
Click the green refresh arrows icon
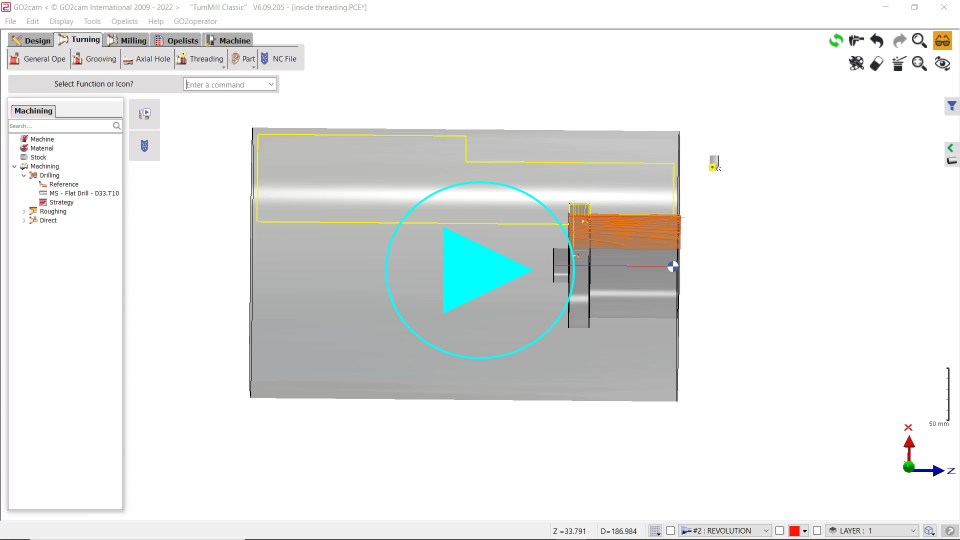(835, 41)
